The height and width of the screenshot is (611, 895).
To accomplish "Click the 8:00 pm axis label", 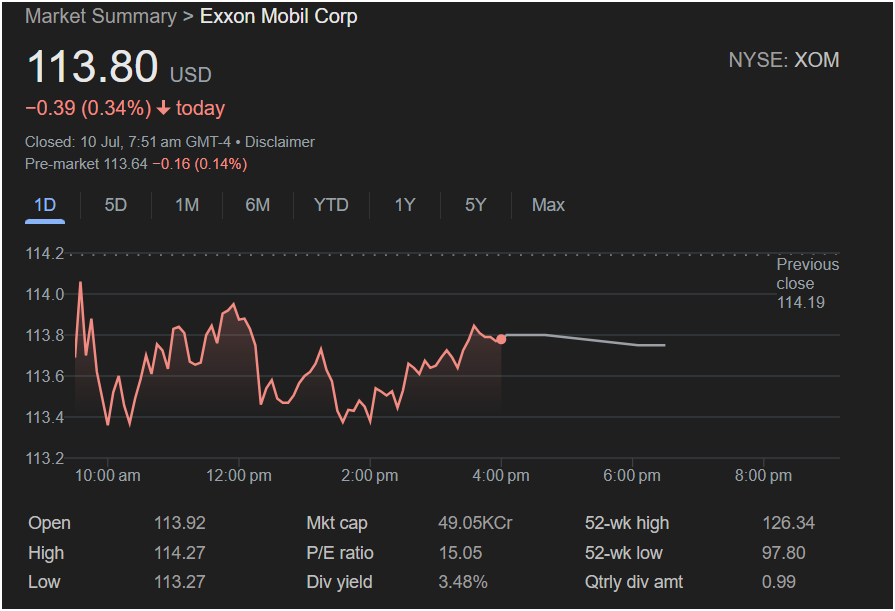I will point(763,475).
